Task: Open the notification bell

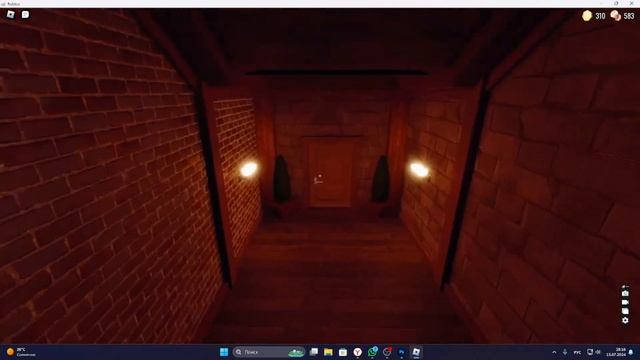Action: coord(631,352)
